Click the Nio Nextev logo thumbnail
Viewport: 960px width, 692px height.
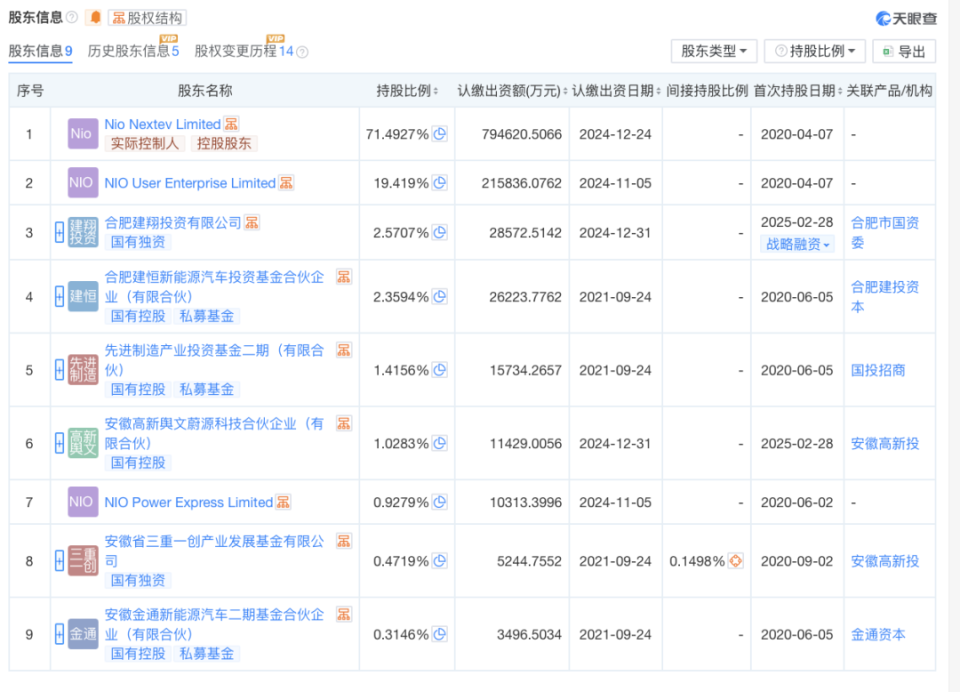tap(83, 134)
